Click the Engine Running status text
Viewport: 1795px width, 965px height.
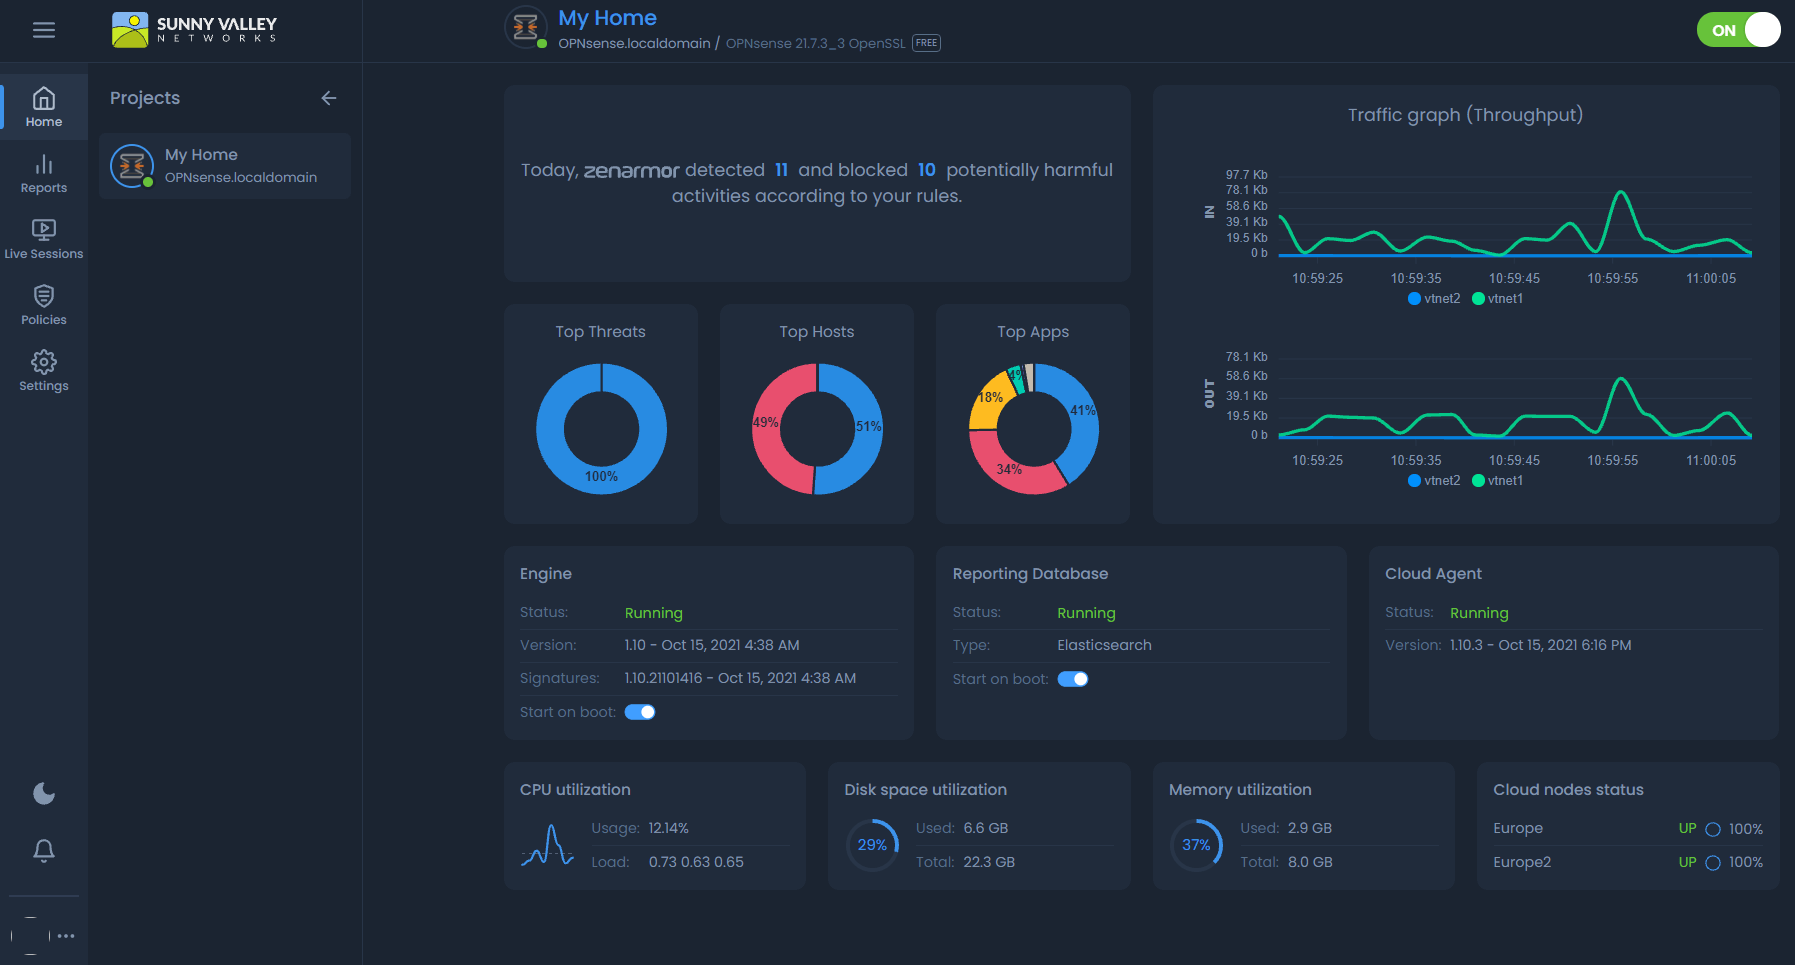pos(653,613)
